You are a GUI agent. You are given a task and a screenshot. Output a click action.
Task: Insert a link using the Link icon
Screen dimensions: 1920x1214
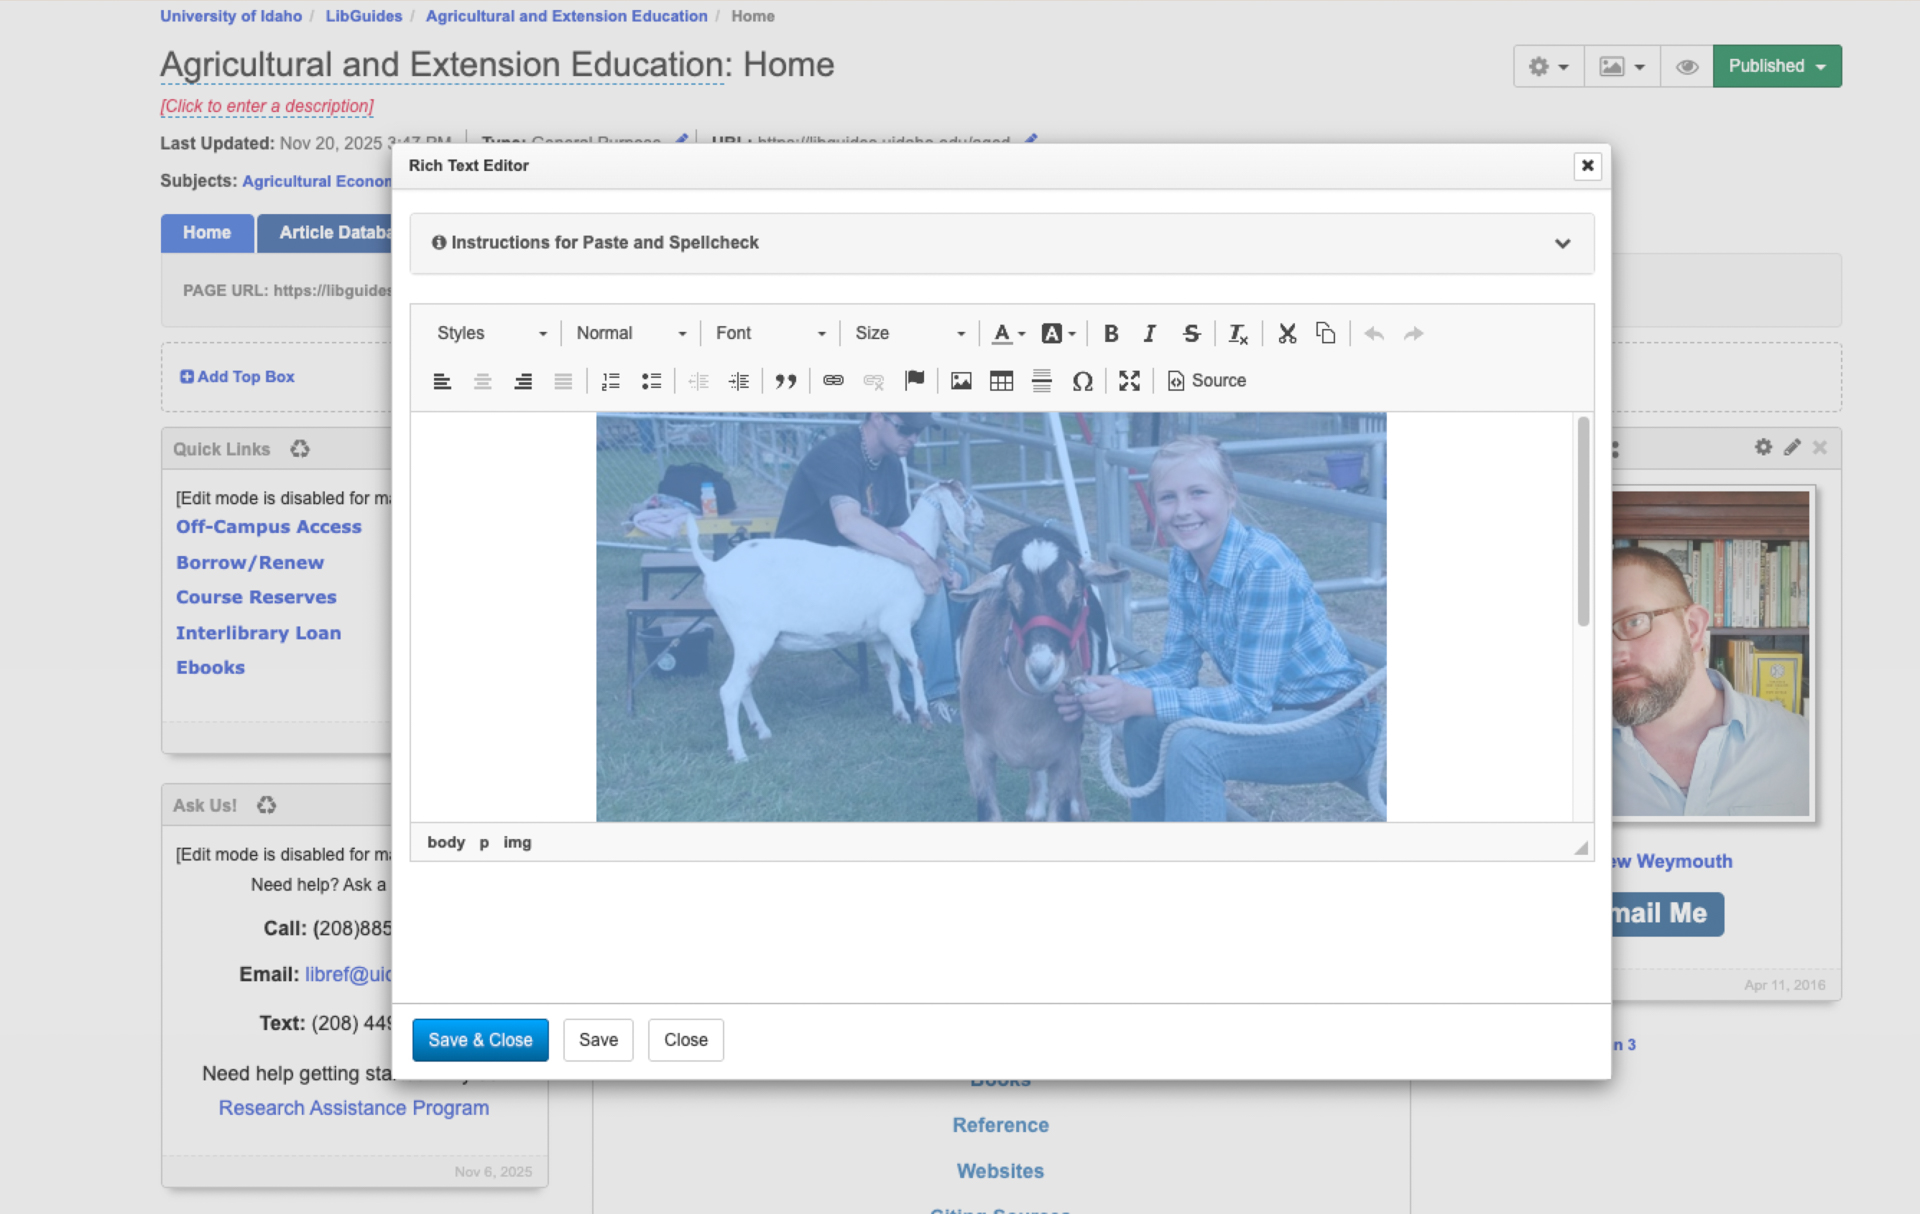(833, 381)
